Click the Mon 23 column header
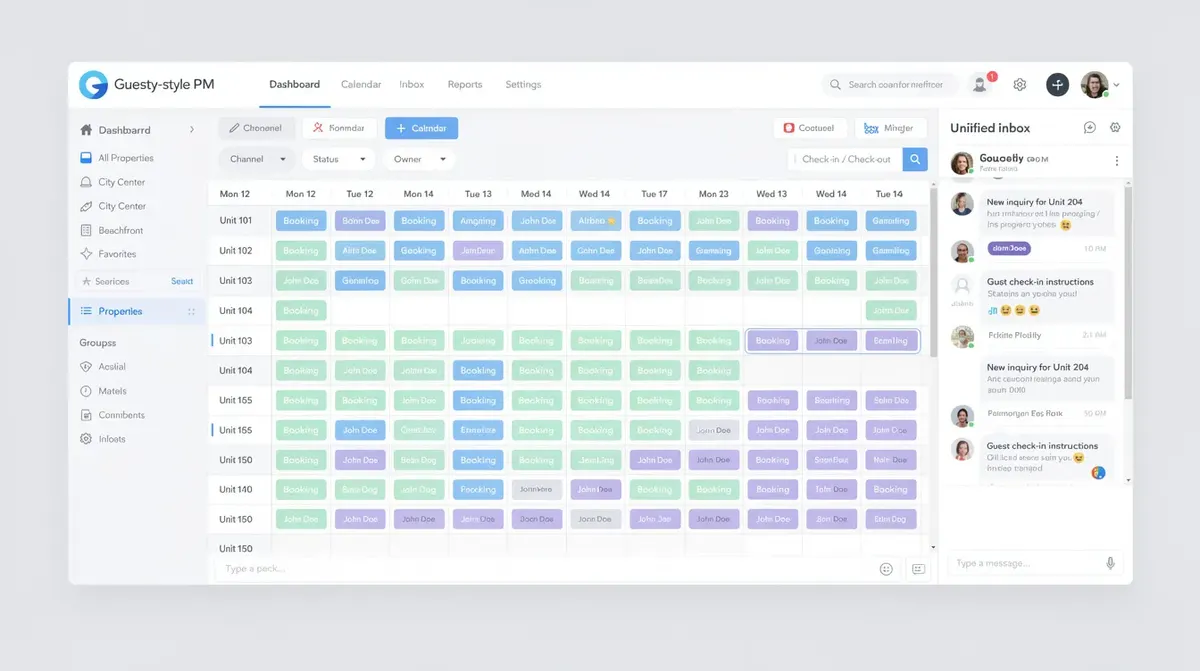 click(714, 194)
